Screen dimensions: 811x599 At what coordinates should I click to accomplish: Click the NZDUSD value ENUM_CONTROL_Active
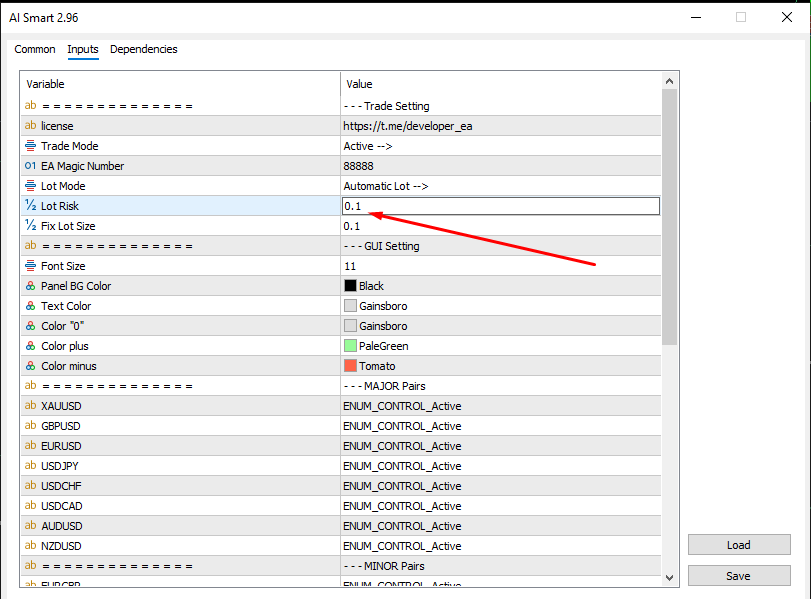[402, 546]
